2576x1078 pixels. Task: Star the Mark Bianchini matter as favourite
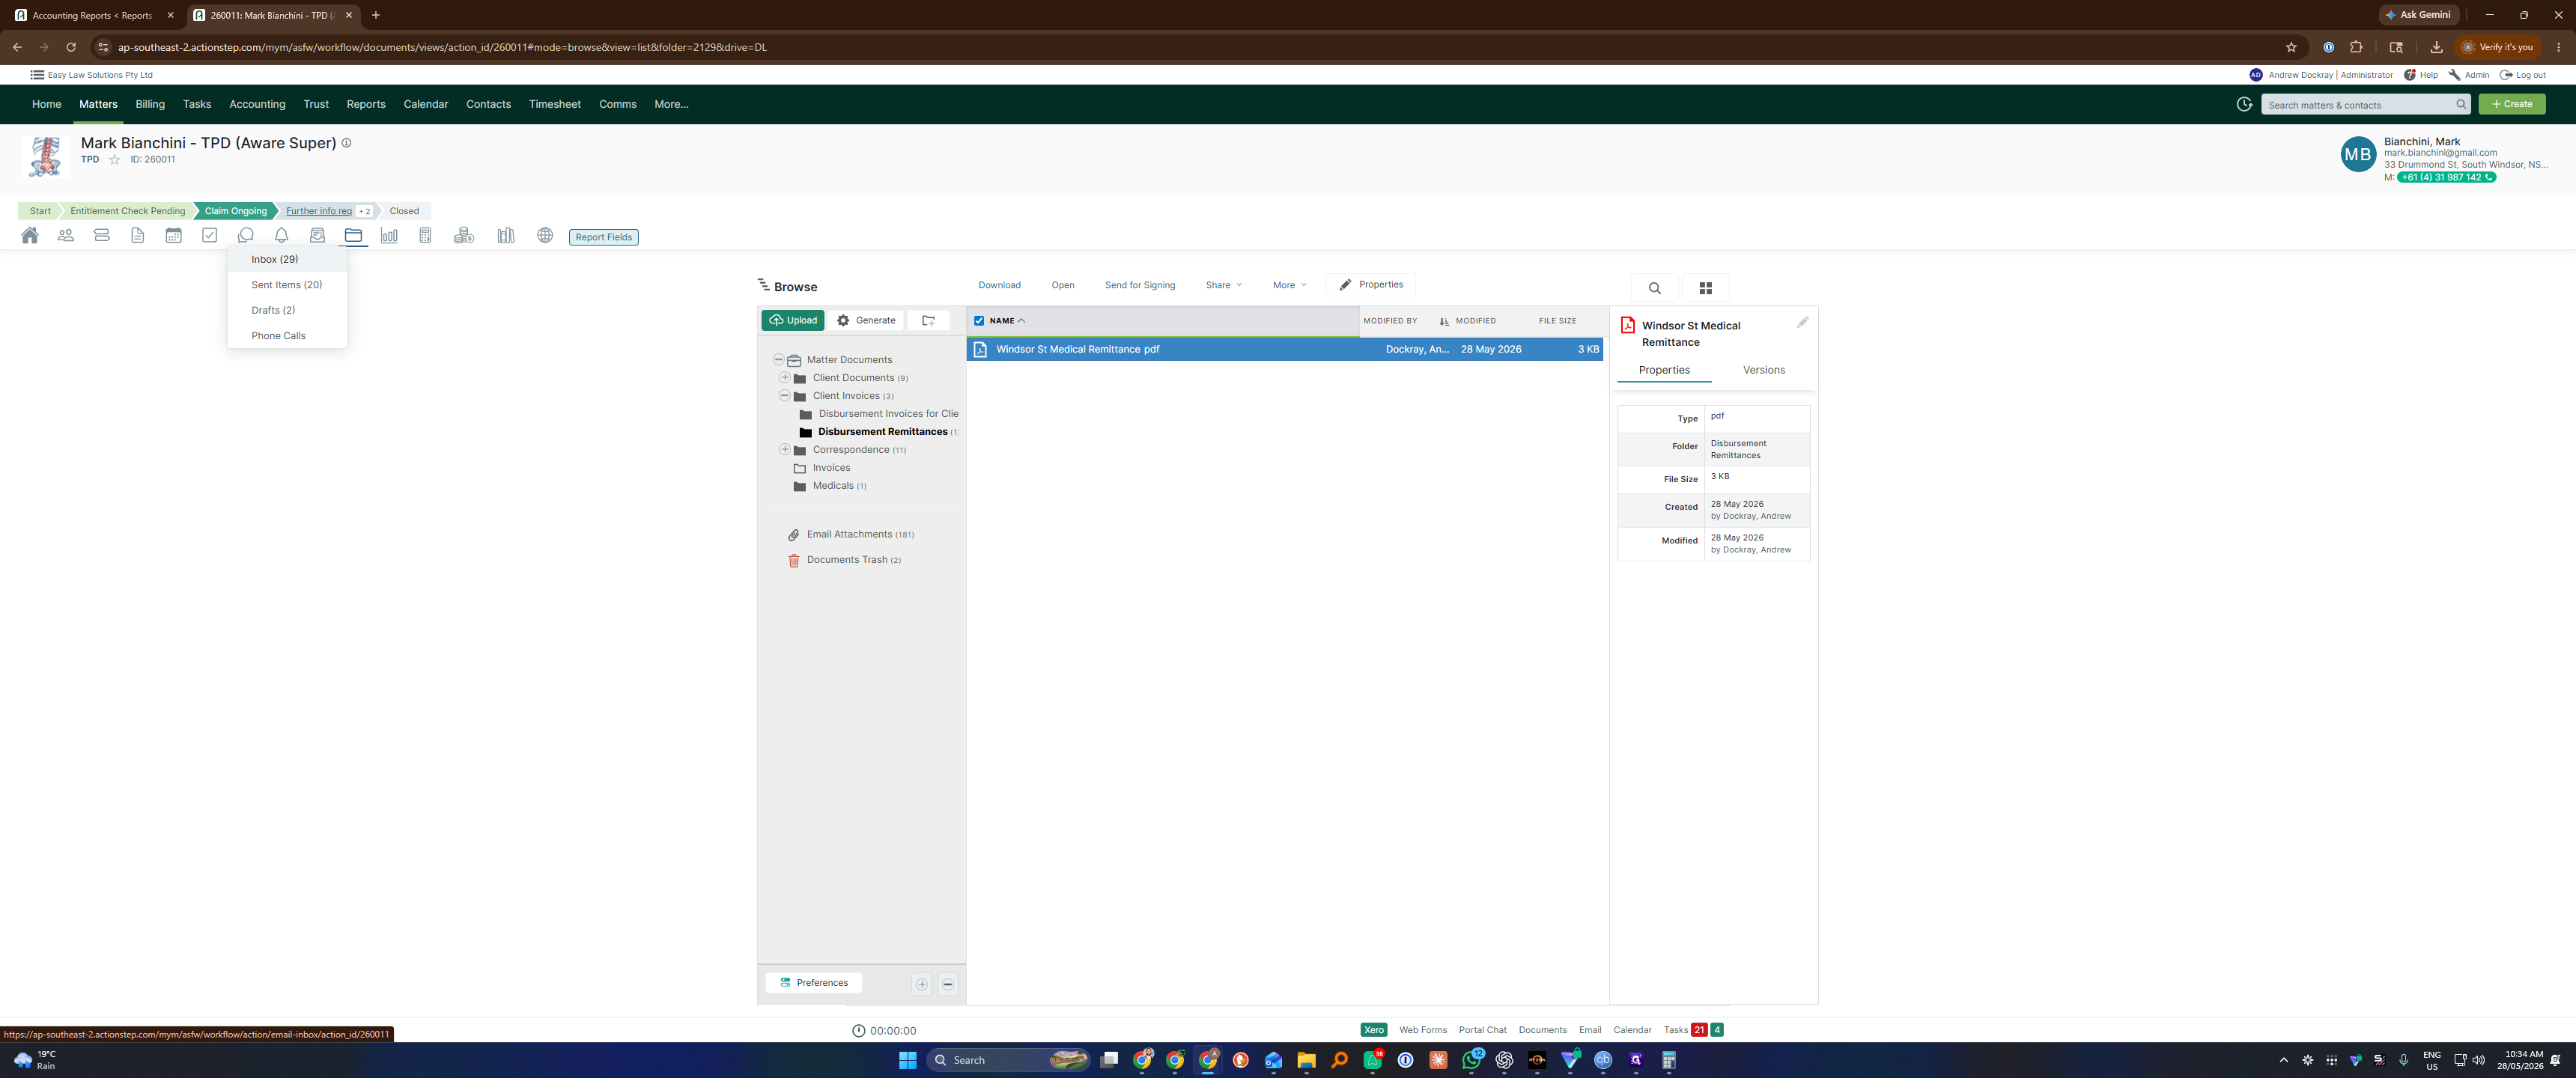(x=114, y=160)
